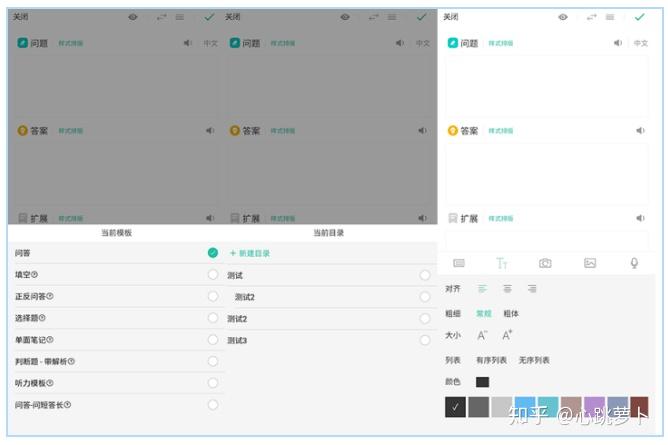The height and width of the screenshot is (445, 668).
Task: Switch to the keyboard input icon
Action: tap(459, 263)
